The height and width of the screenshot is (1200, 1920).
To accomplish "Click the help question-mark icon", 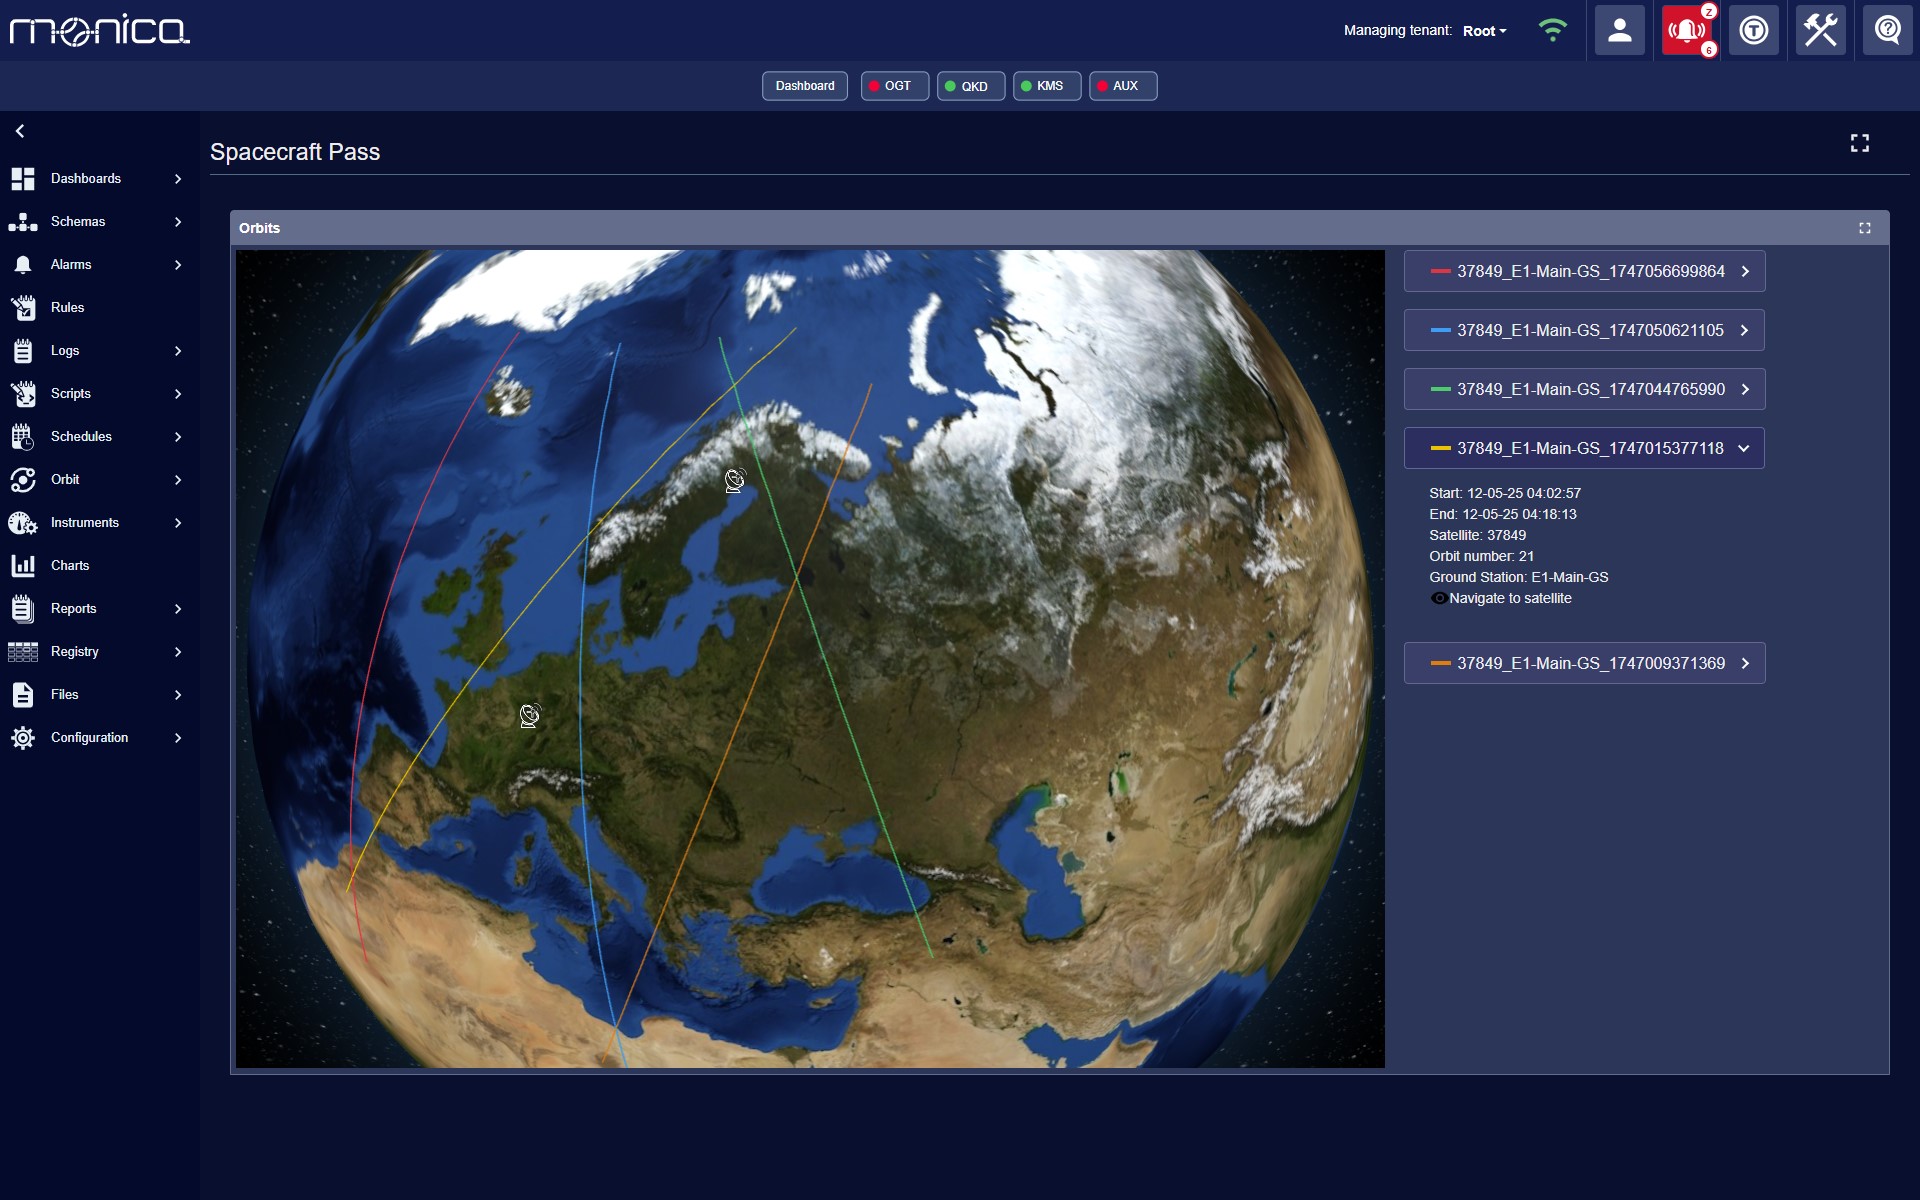I will point(1887,31).
